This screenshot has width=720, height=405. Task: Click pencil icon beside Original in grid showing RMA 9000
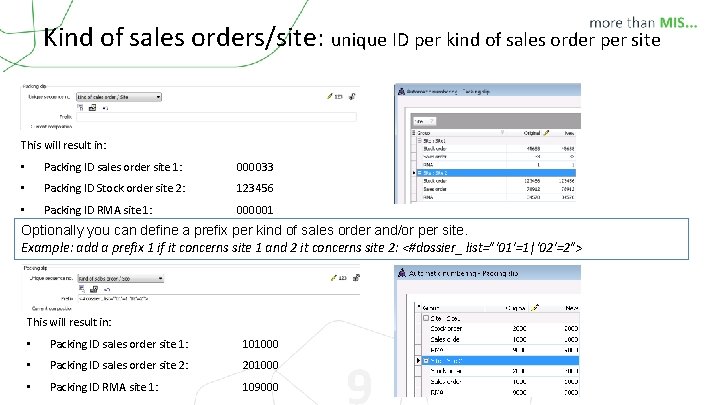click(534, 308)
